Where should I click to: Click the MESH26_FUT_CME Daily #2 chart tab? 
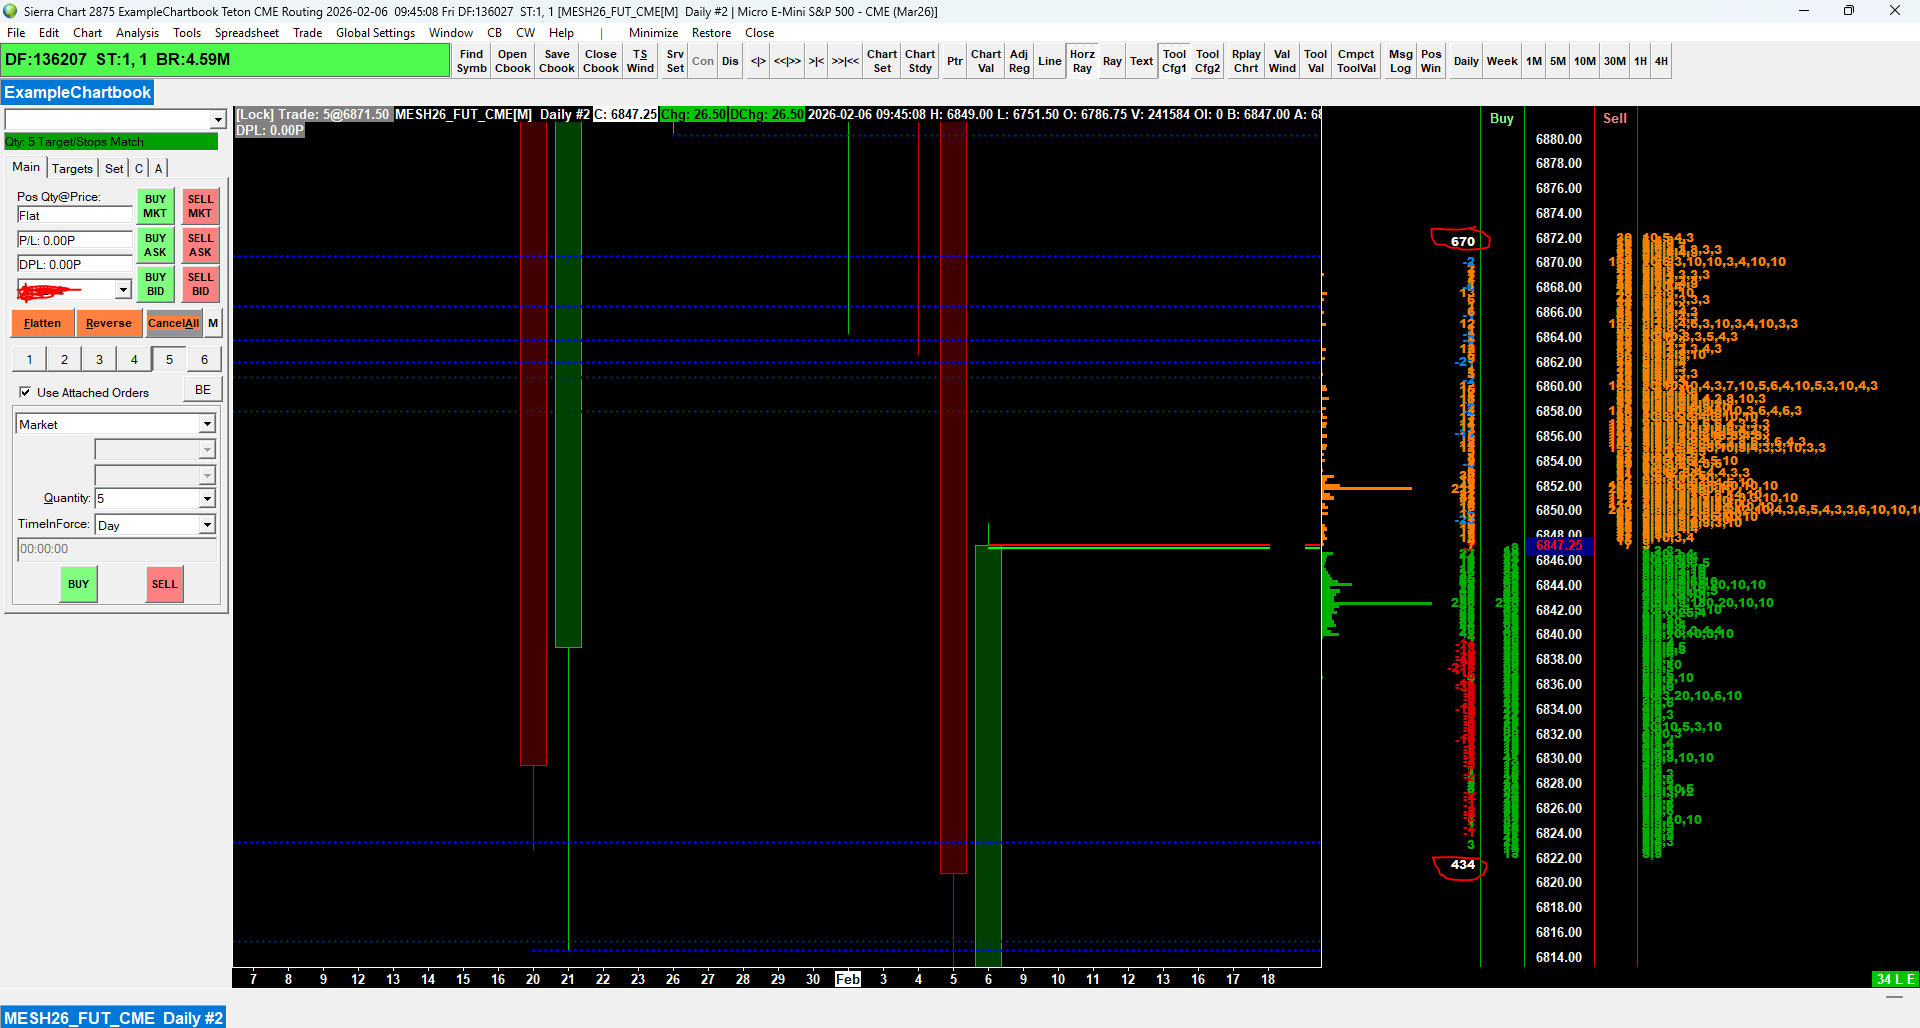coord(113,1018)
